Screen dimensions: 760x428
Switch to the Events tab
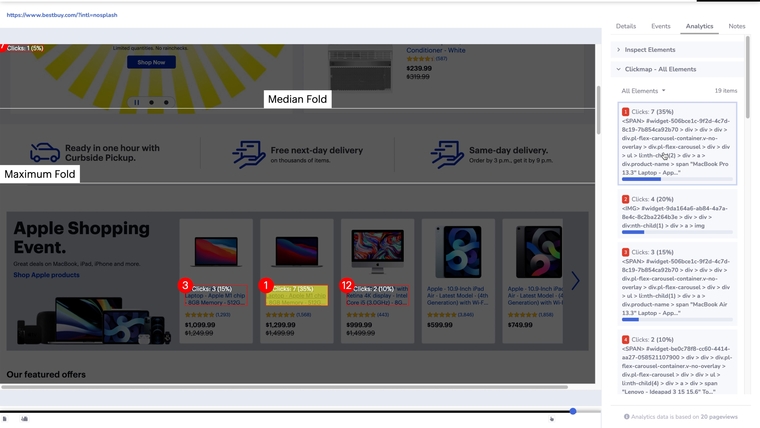click(661, 26)
